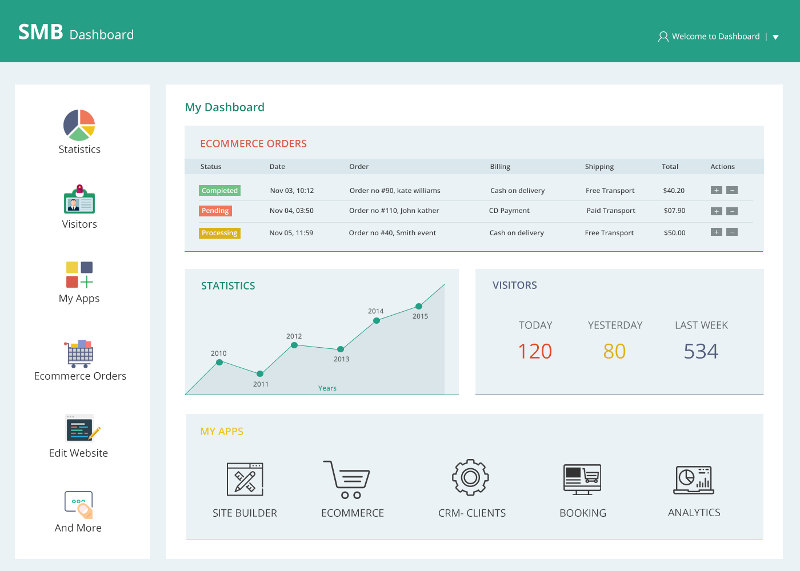Click the Status column header

211,166
